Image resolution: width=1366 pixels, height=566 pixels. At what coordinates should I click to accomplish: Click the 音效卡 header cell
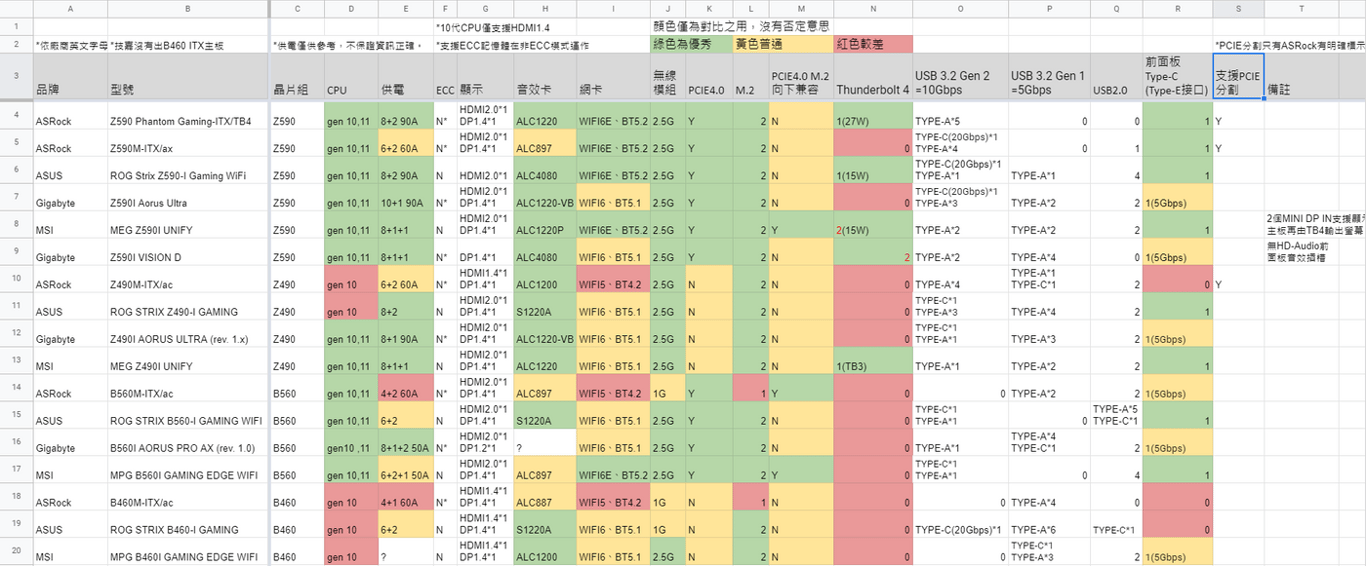coord(544,77)
